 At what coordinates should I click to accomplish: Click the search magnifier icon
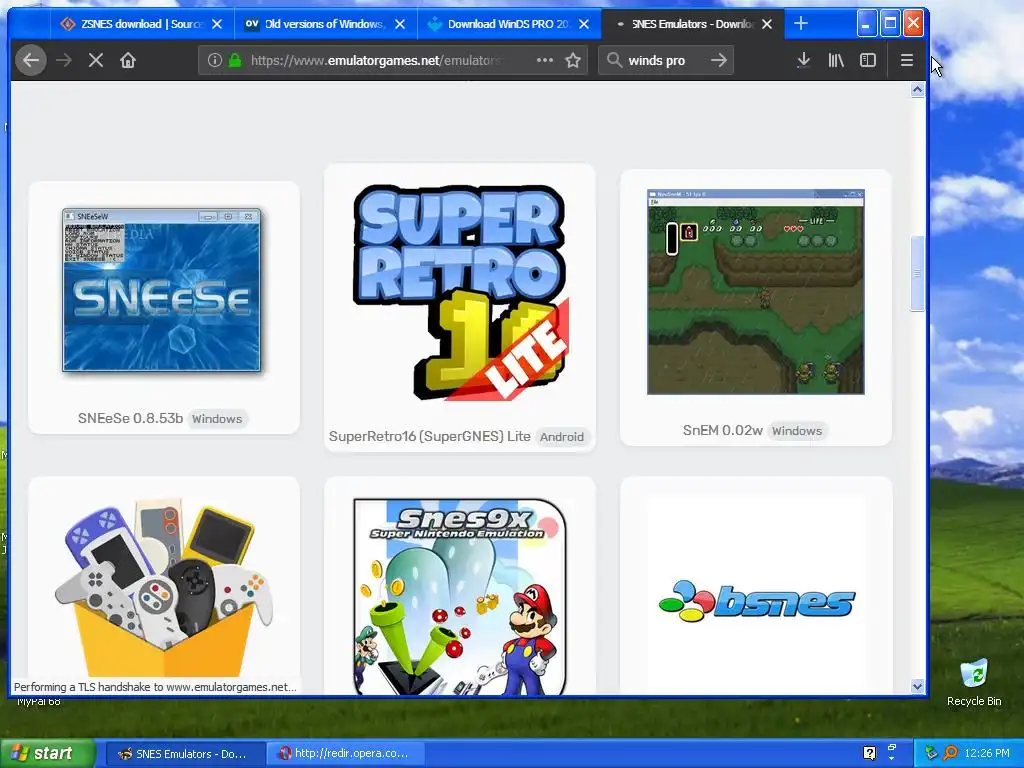pyautogui.click(x=614, y=60)
